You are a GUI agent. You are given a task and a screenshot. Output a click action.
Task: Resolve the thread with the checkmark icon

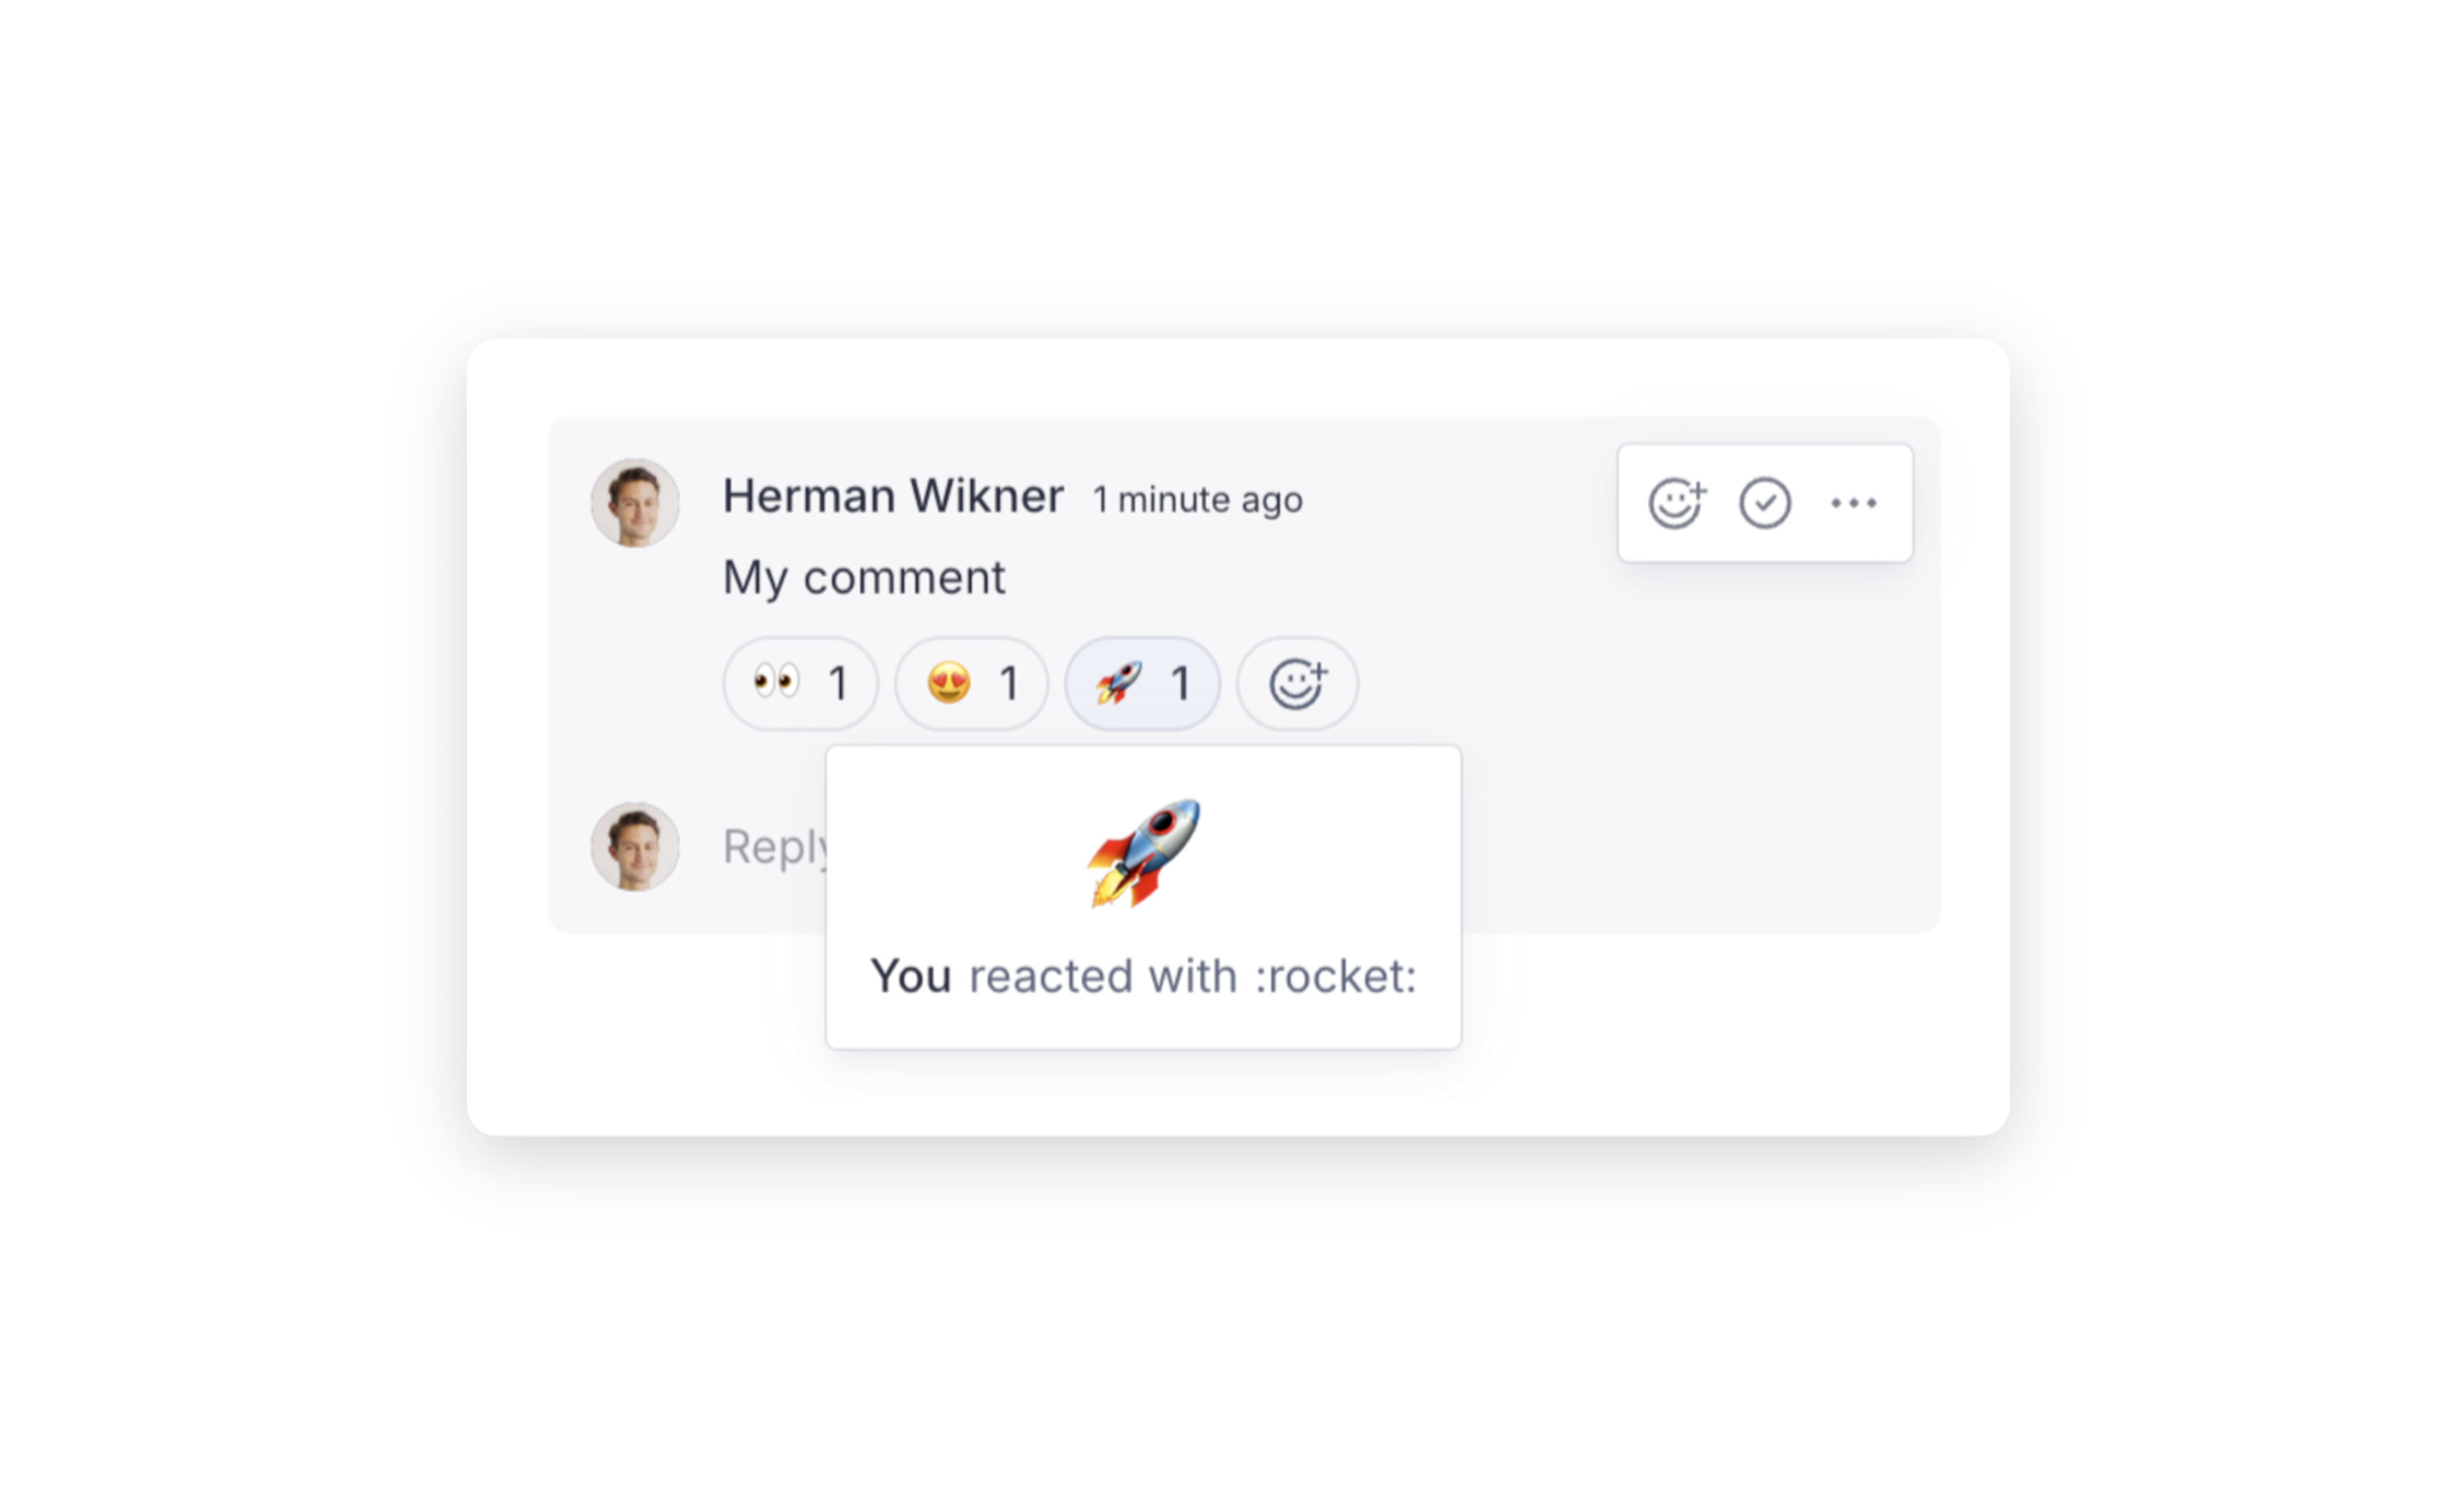pos(1765,503)
